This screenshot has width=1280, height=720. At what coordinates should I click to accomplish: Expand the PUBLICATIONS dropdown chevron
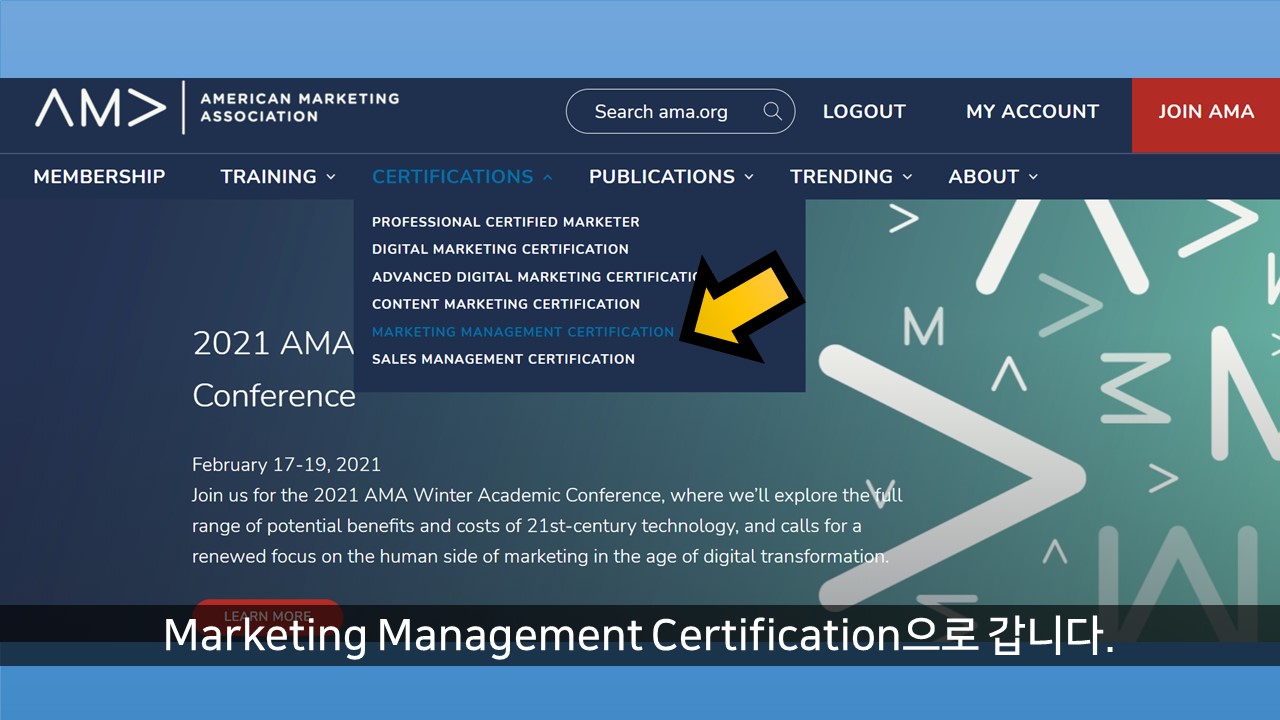click(749, 177)
